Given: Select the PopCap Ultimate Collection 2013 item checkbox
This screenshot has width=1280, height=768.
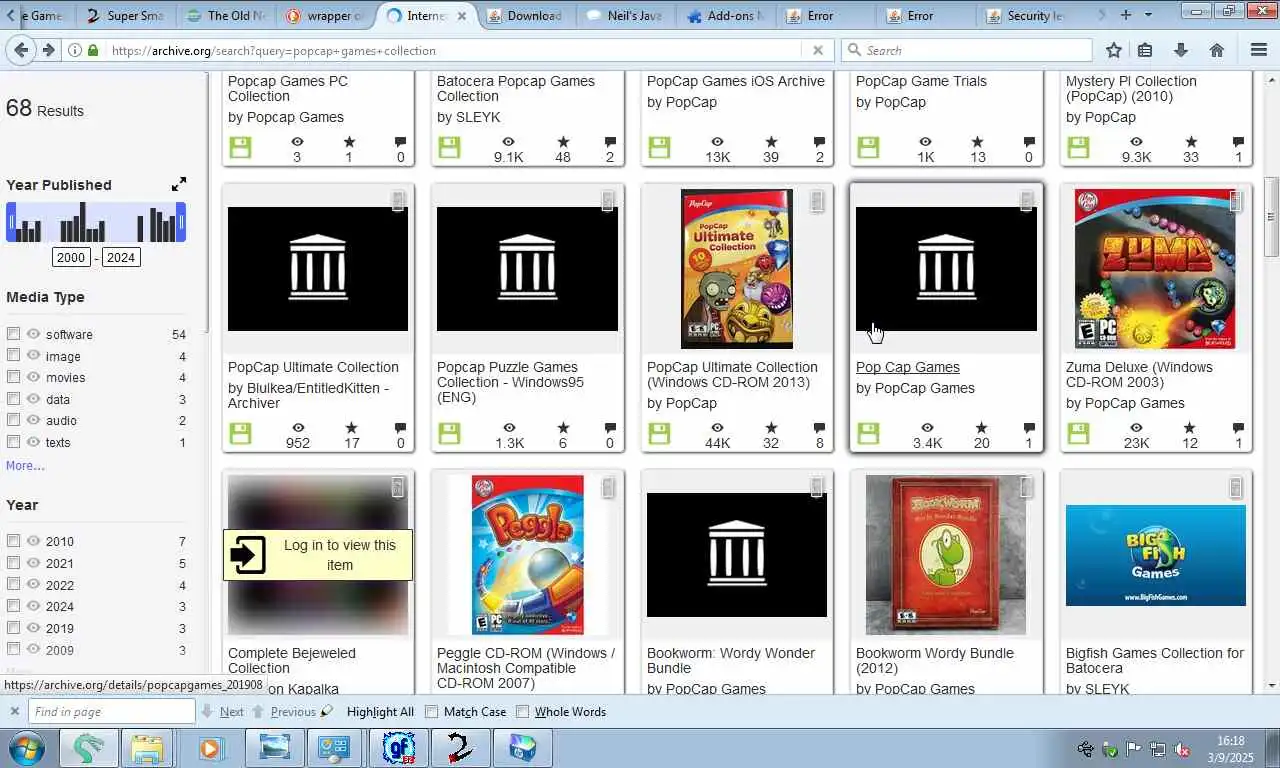Looking at the screenshot, I should [817, 201].
